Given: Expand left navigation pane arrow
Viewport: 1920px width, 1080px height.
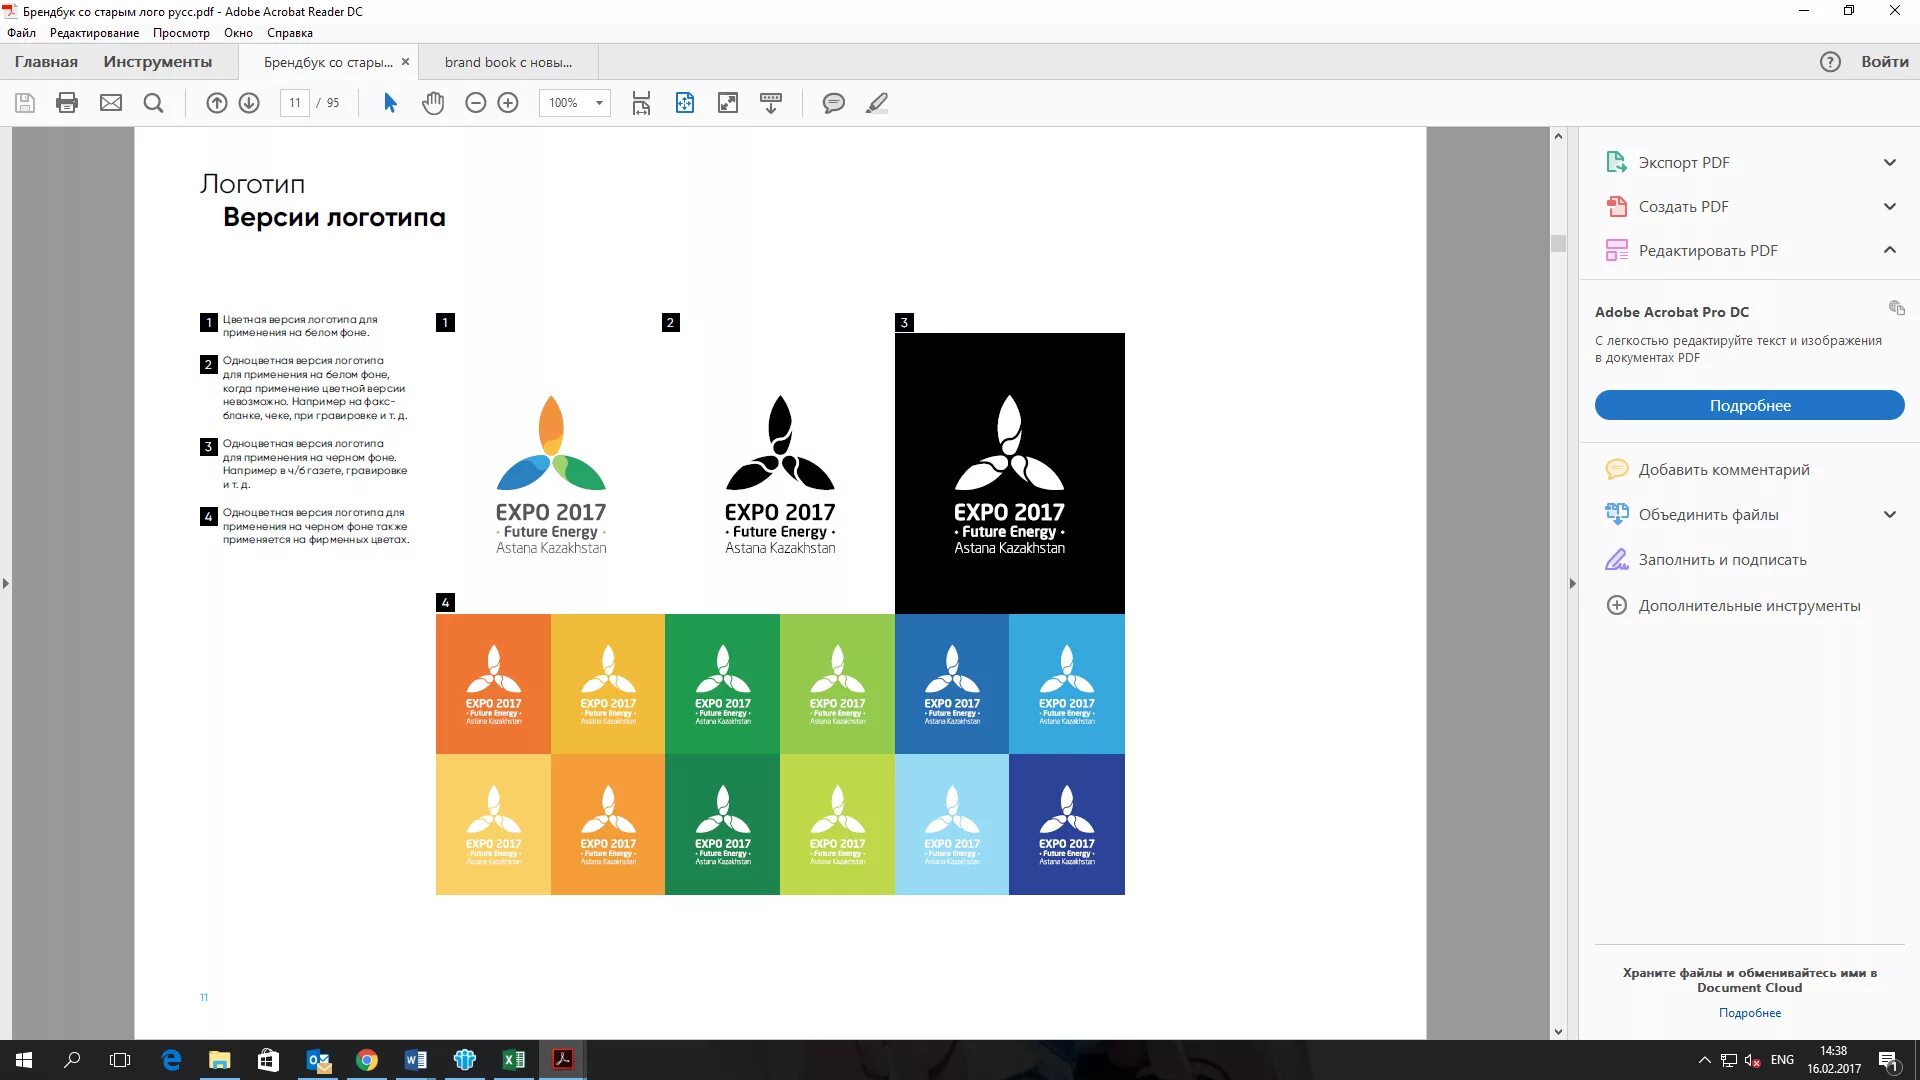Looking at the screenshot, I should coord(6,583).
